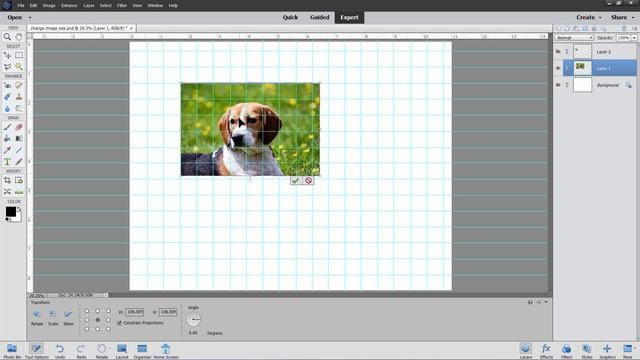Open the blend mode Normal dropdown
This screenshot has height=360, width=640.
(574, 38)
